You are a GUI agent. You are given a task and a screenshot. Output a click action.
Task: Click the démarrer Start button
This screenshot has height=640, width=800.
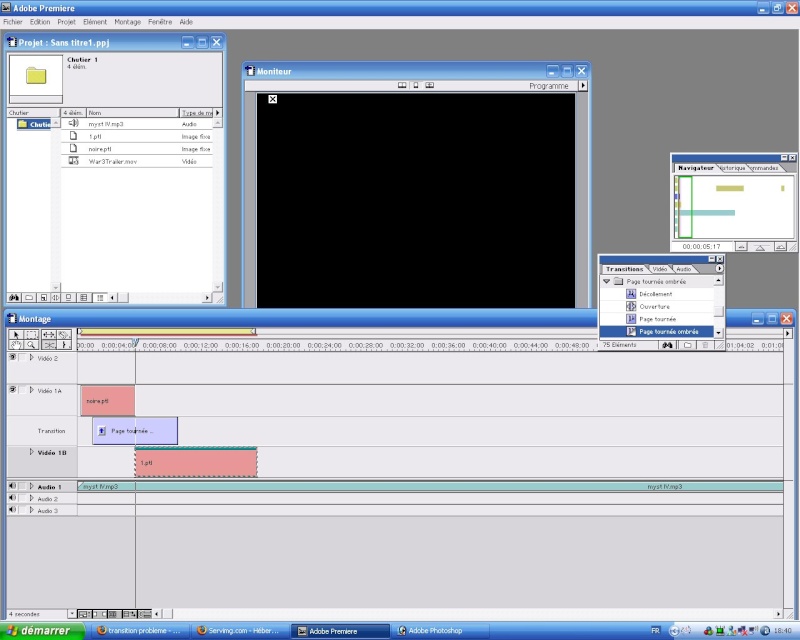coord(42,631)
